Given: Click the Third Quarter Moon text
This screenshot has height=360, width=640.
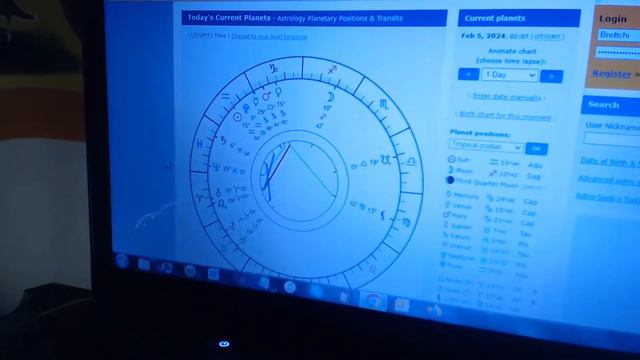Looking at the screenshot, I should coord(487,183).
